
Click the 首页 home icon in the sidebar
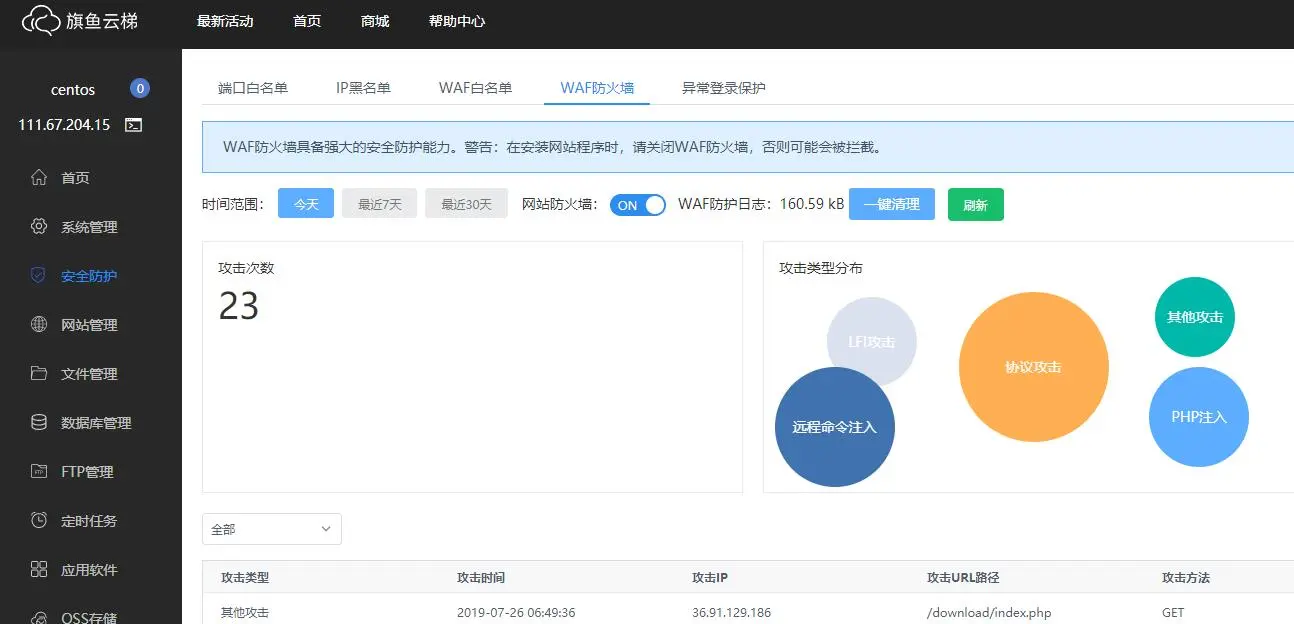pyautogui.click(x=39, y=178)
